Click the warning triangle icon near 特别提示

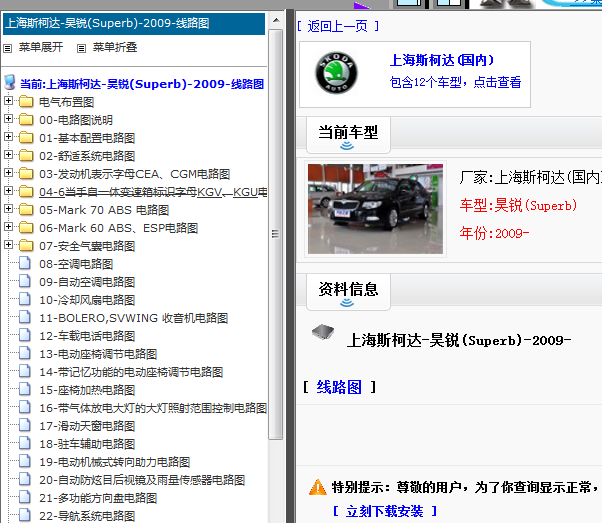tap(318, 487)
